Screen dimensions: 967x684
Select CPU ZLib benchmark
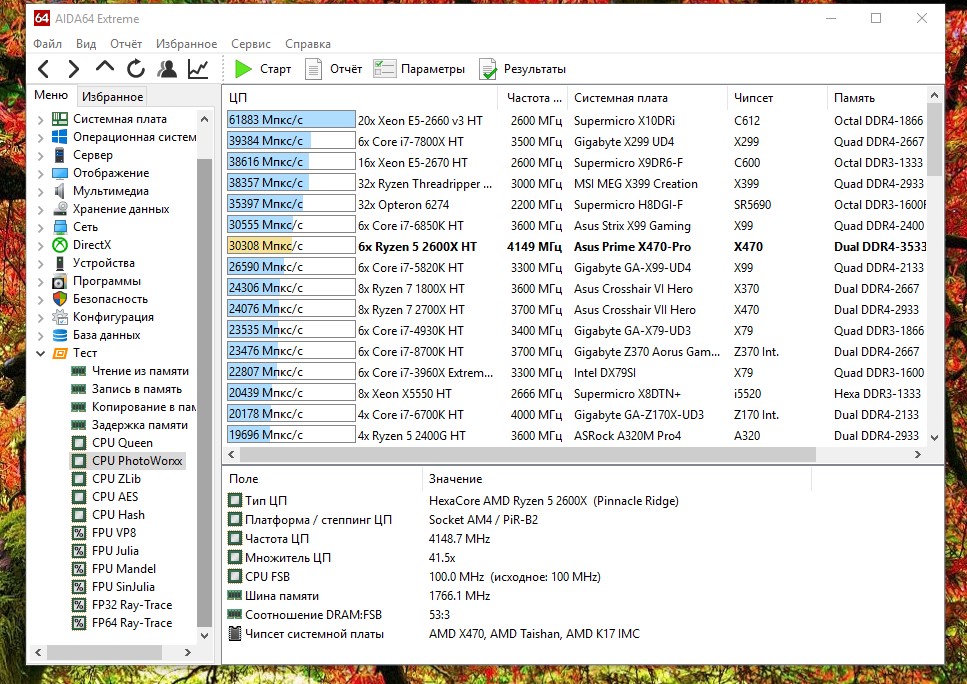click(116, 479)
